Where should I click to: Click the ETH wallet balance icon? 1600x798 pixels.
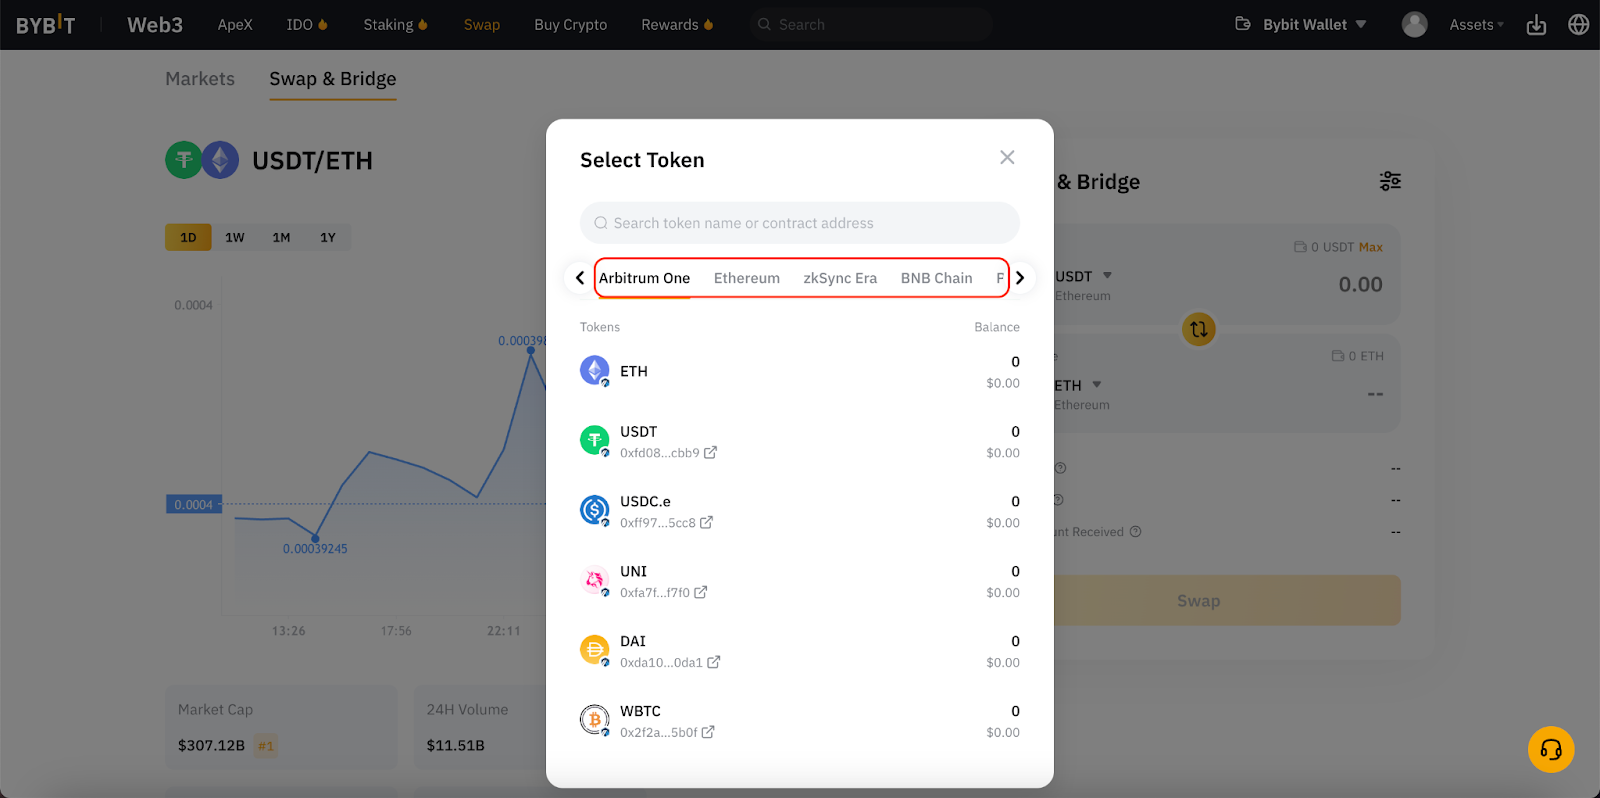[1338, 356]
